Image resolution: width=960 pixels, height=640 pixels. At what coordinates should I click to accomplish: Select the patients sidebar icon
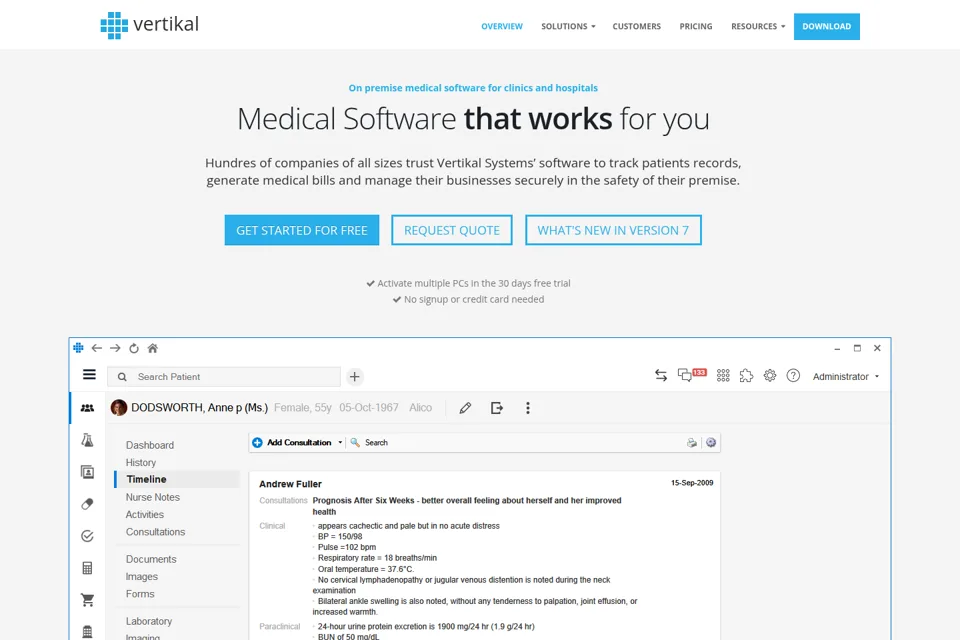point(88,408)
